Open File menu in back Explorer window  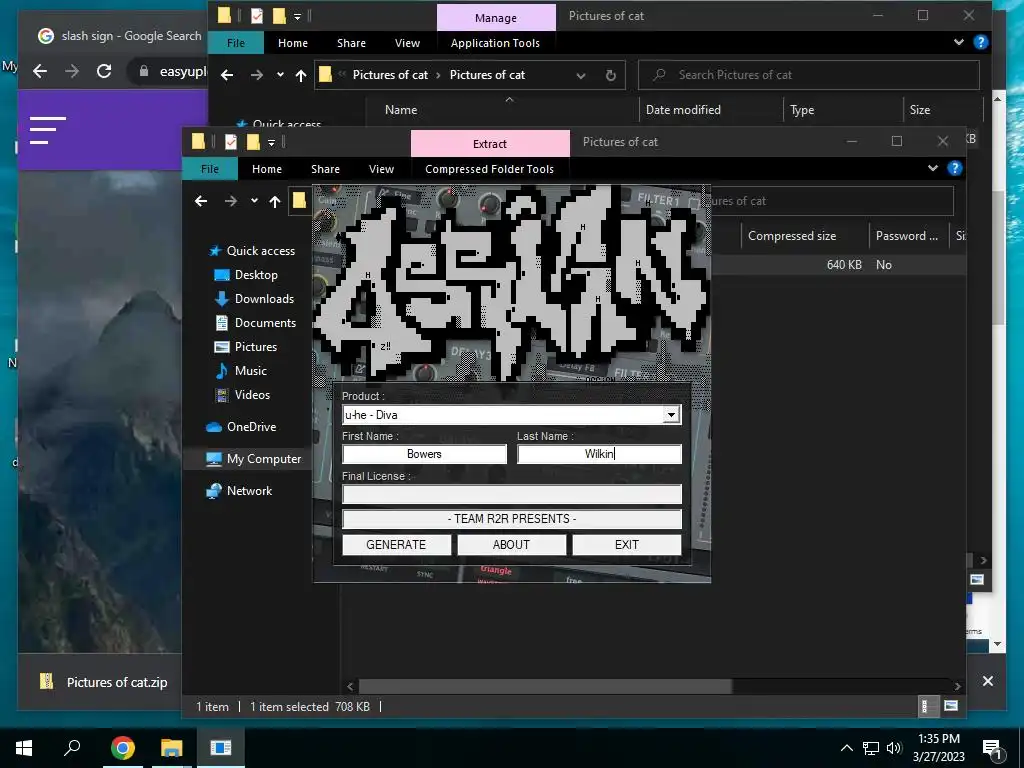236,43
